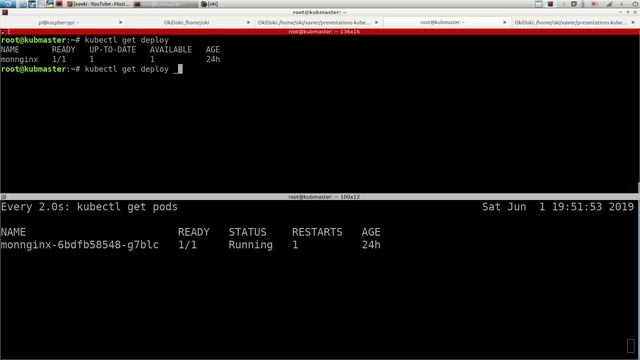Viewport: 640px width, 360px height.
Task: Close the root@kubmaster tab
Action: click(504, 22)
